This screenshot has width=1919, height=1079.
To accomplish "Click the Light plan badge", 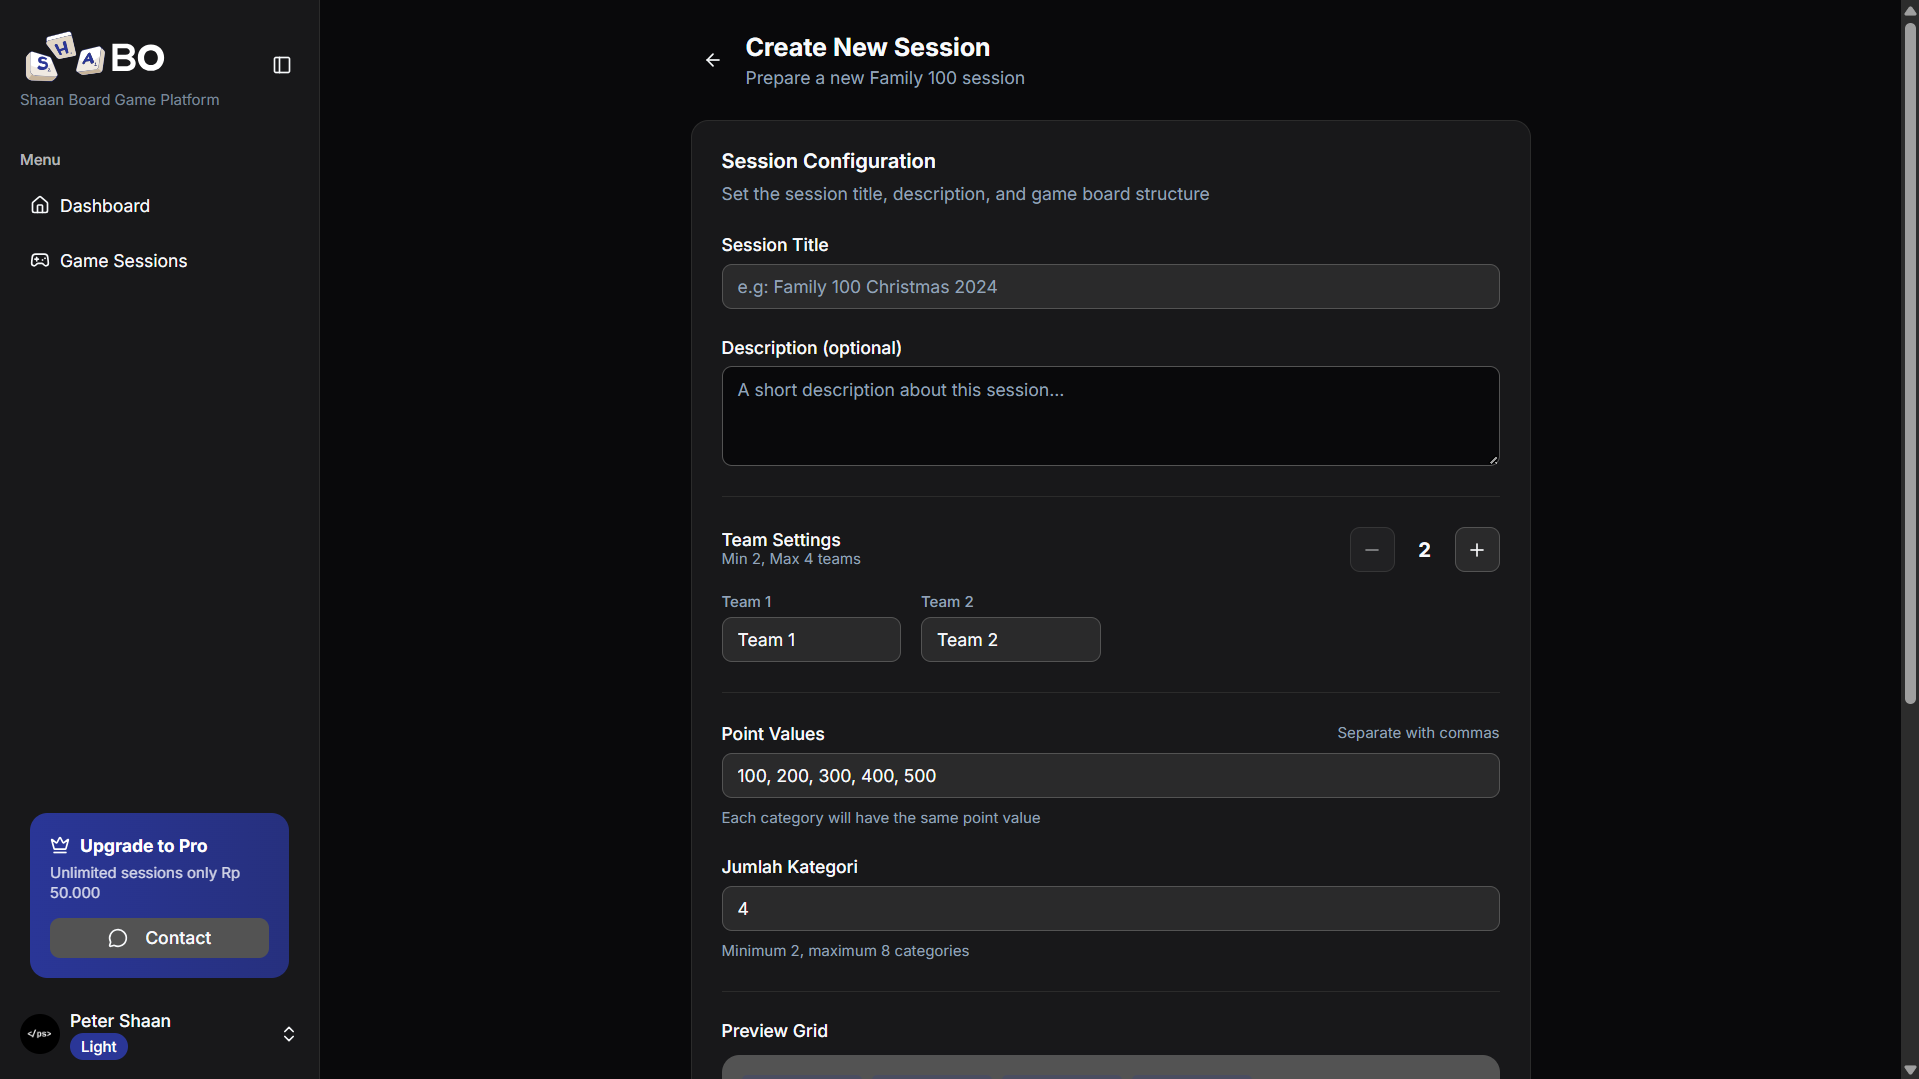I will pyautogui.click(x=98, y=1047).
